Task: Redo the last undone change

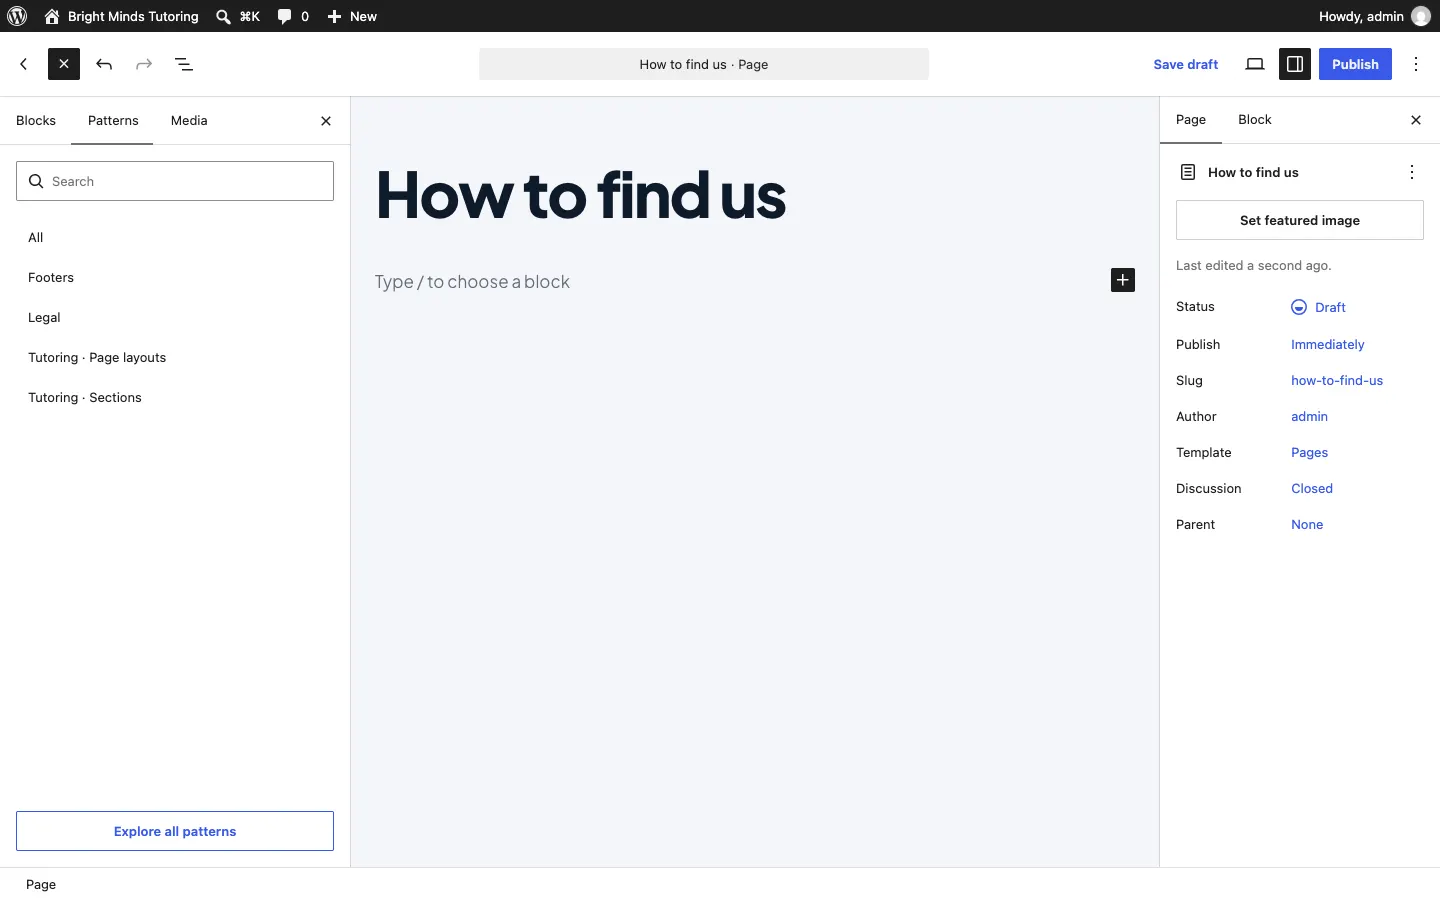Action: click(x=144, y=64)
